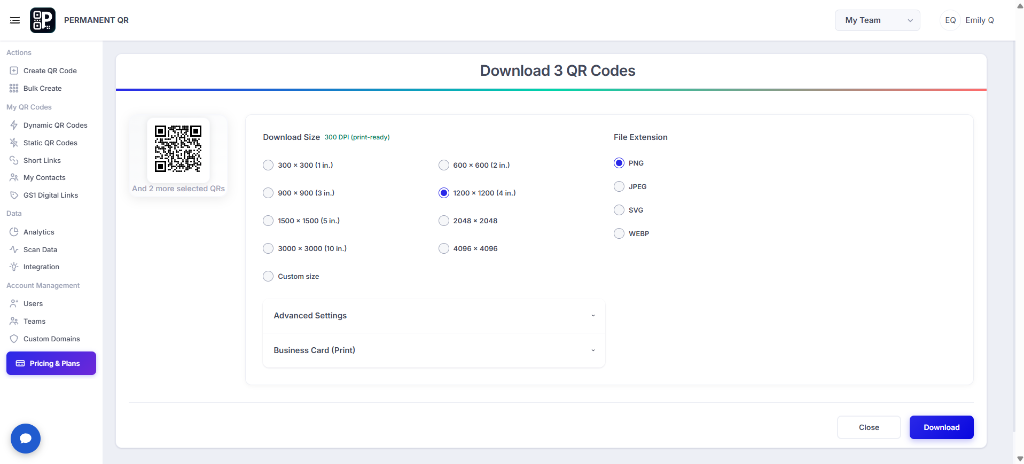The image size is (1024, 464).
Task: Click the Emily Q profile name
Action: point(980,20)
